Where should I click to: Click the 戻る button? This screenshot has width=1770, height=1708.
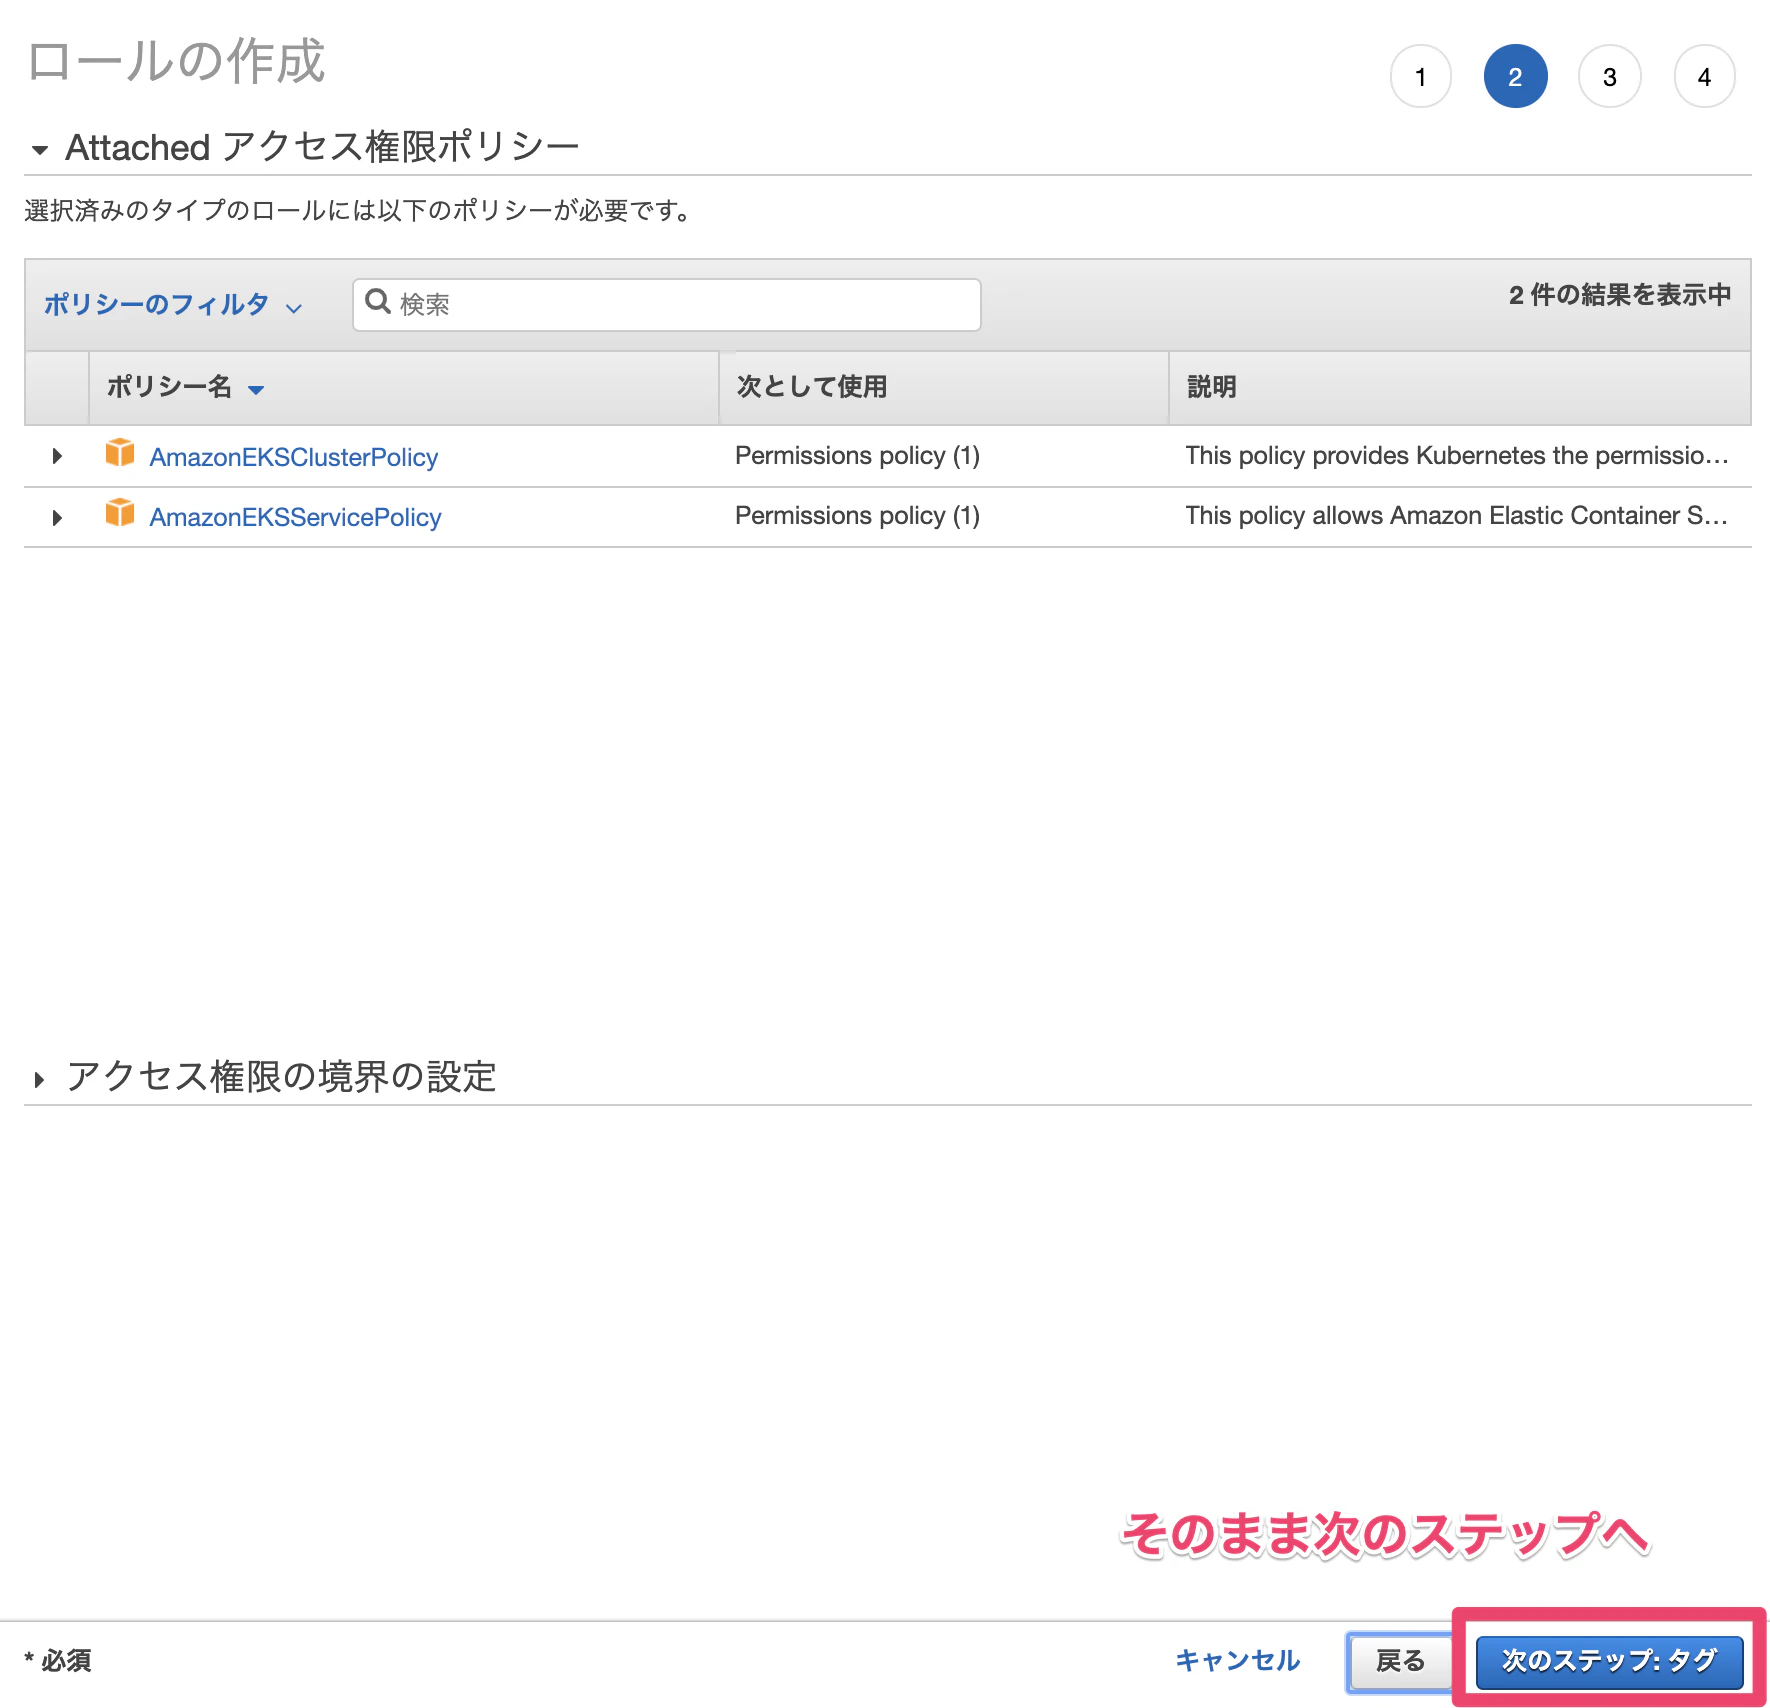pyautogui.click(x=1400, y=1661)
